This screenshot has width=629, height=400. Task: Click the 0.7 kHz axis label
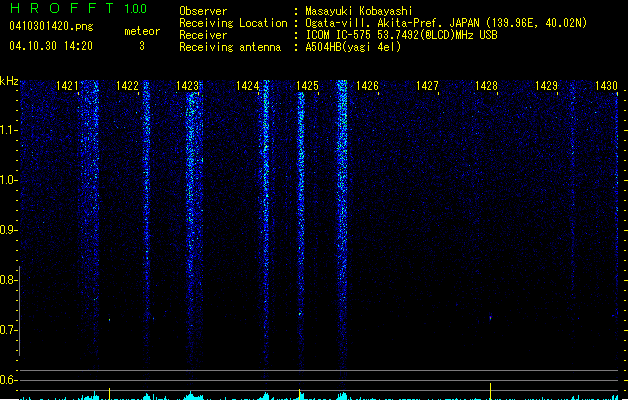[x=8, y=330]
